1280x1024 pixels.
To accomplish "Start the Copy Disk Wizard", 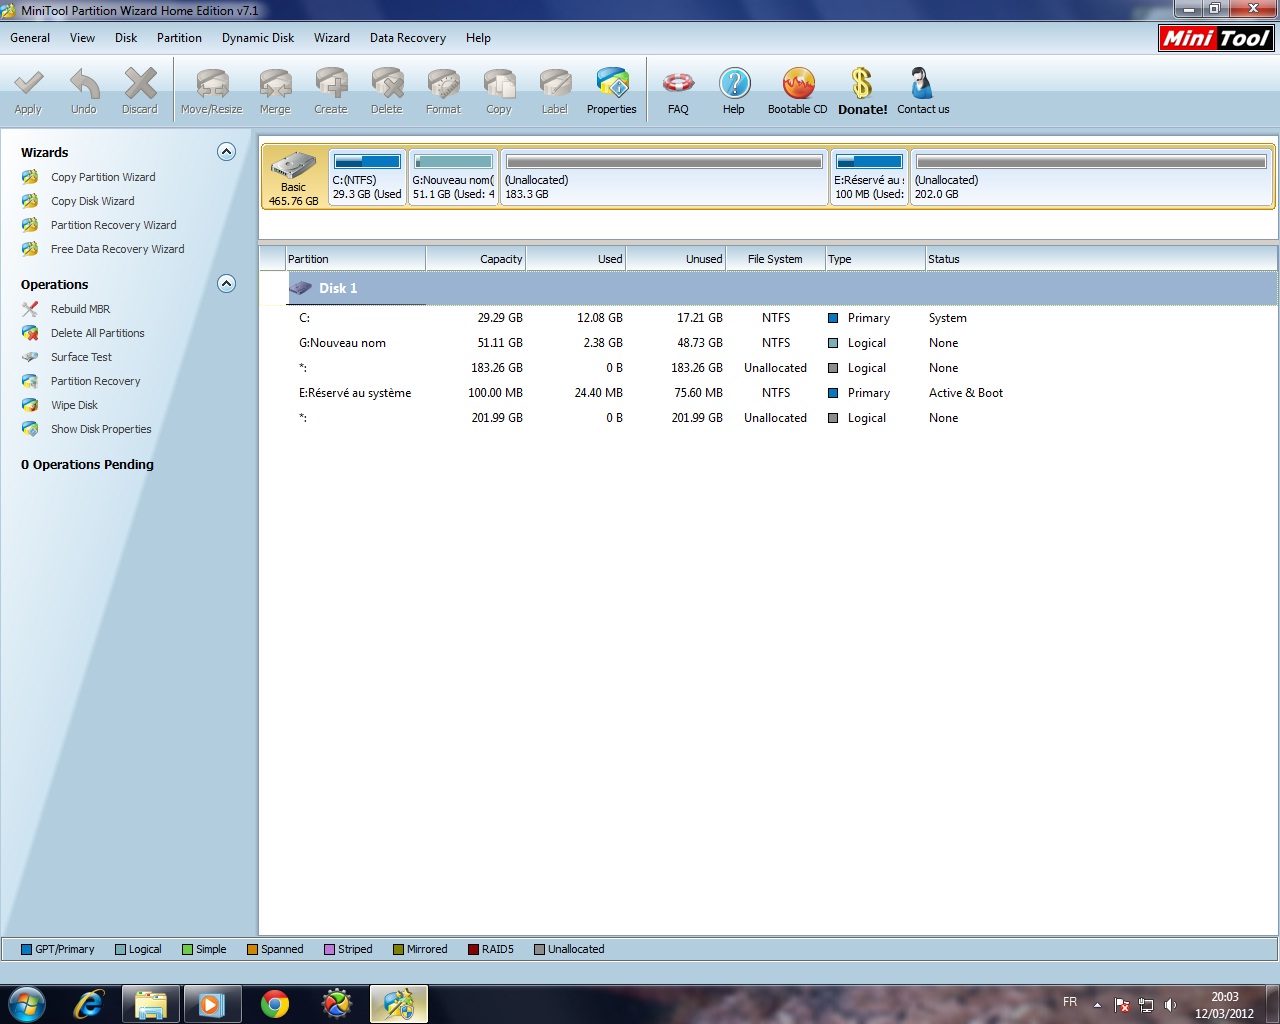I will point(92,201).
